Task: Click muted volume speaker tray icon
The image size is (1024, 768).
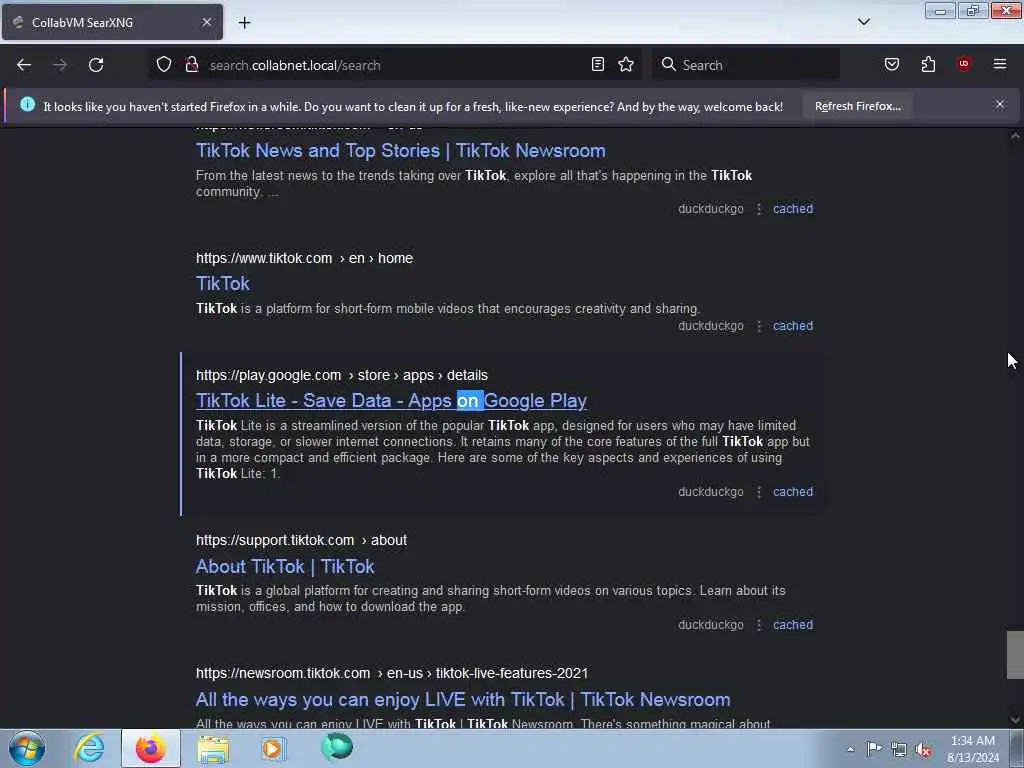Action: pyautogui.click(x=923, y=750)
